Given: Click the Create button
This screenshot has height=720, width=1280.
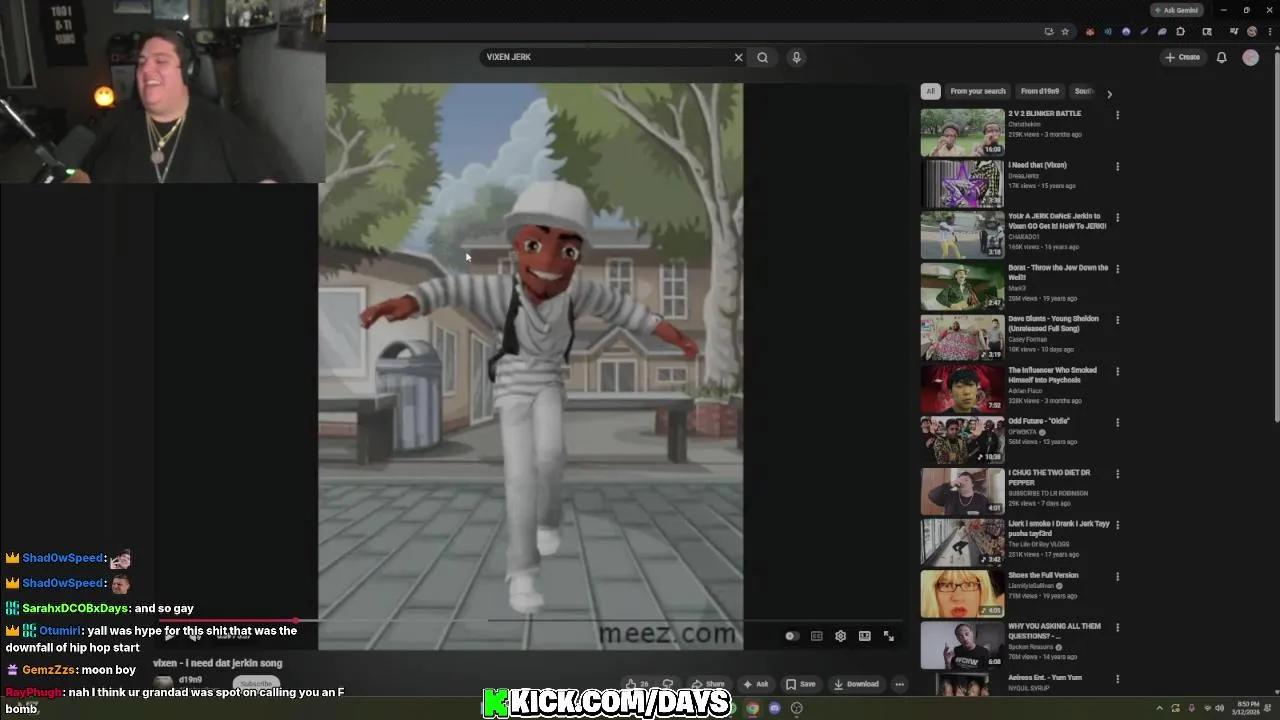Looking at the screenshot, I should pyautogui.click(x=1182, y=57).
